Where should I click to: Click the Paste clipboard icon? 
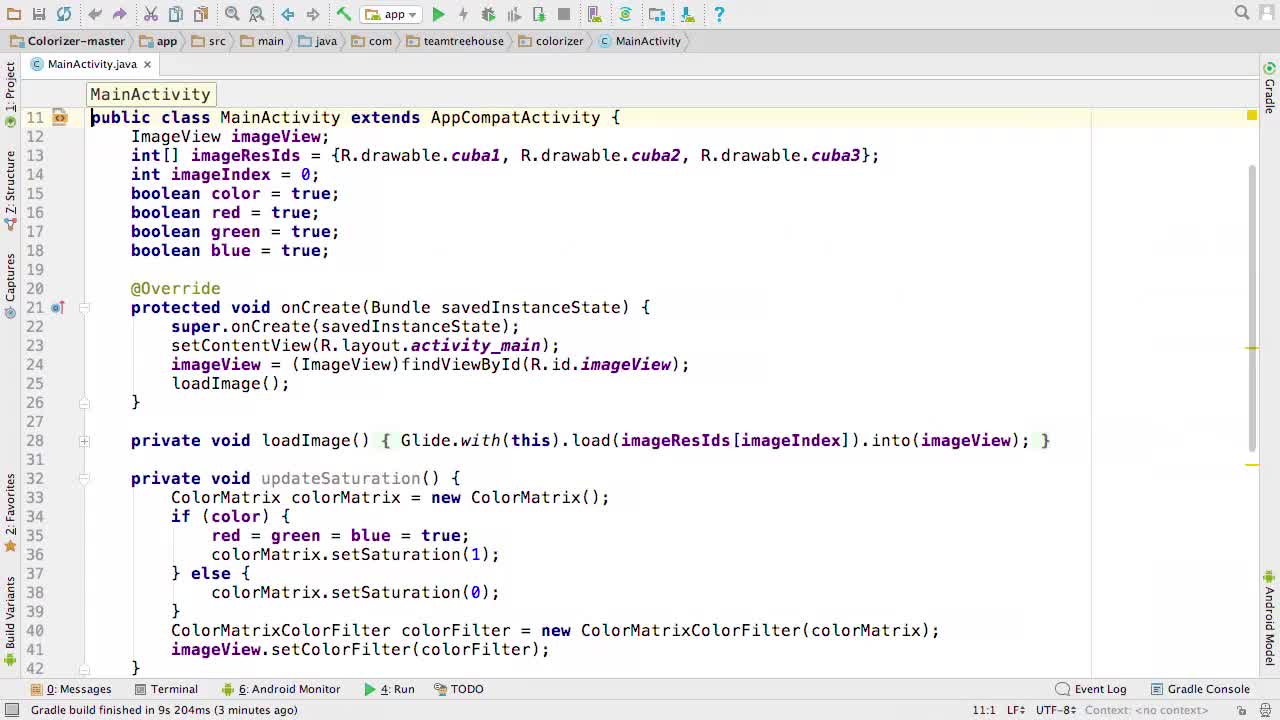(201, 14)
